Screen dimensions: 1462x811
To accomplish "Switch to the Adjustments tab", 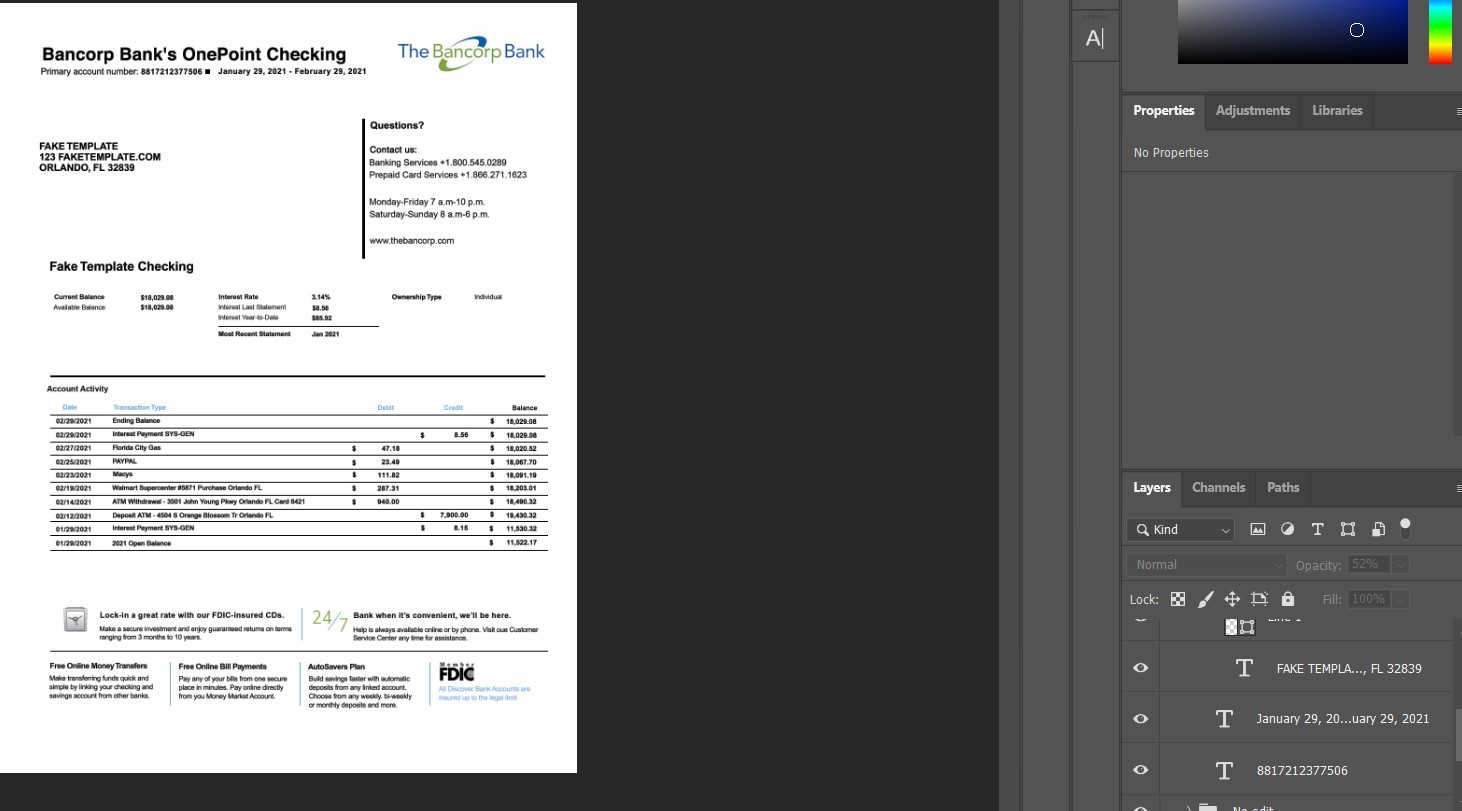I will pos(1252,110).
